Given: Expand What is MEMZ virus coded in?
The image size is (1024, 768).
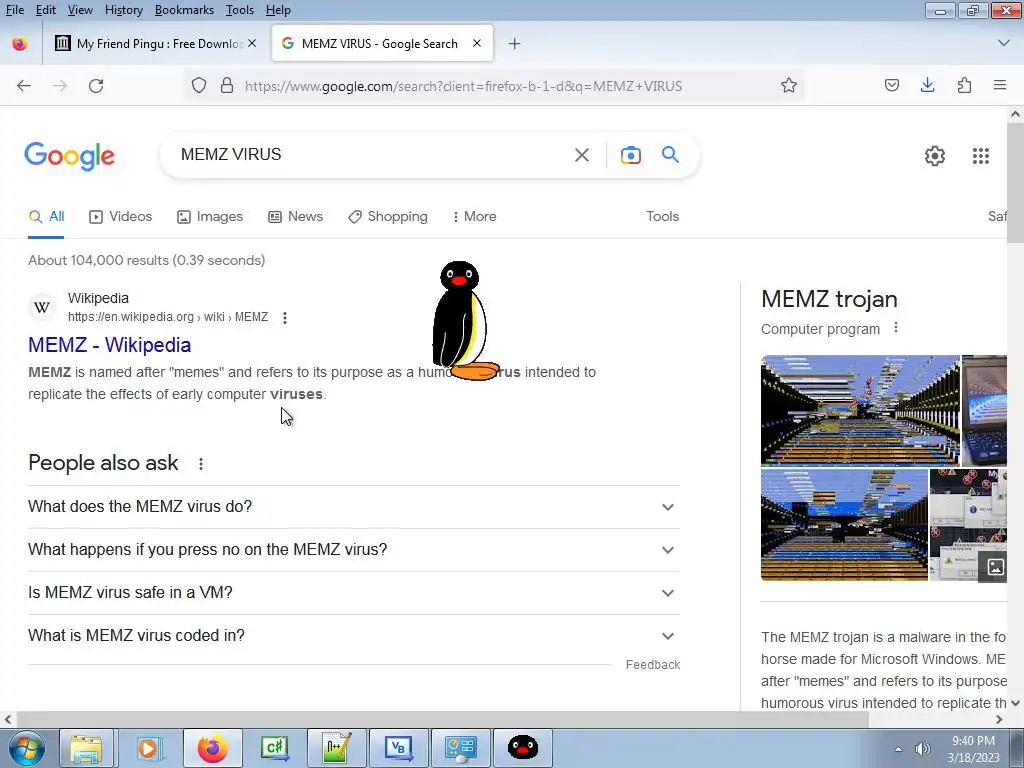Looking at the screenshot, I should pos(353,636).
